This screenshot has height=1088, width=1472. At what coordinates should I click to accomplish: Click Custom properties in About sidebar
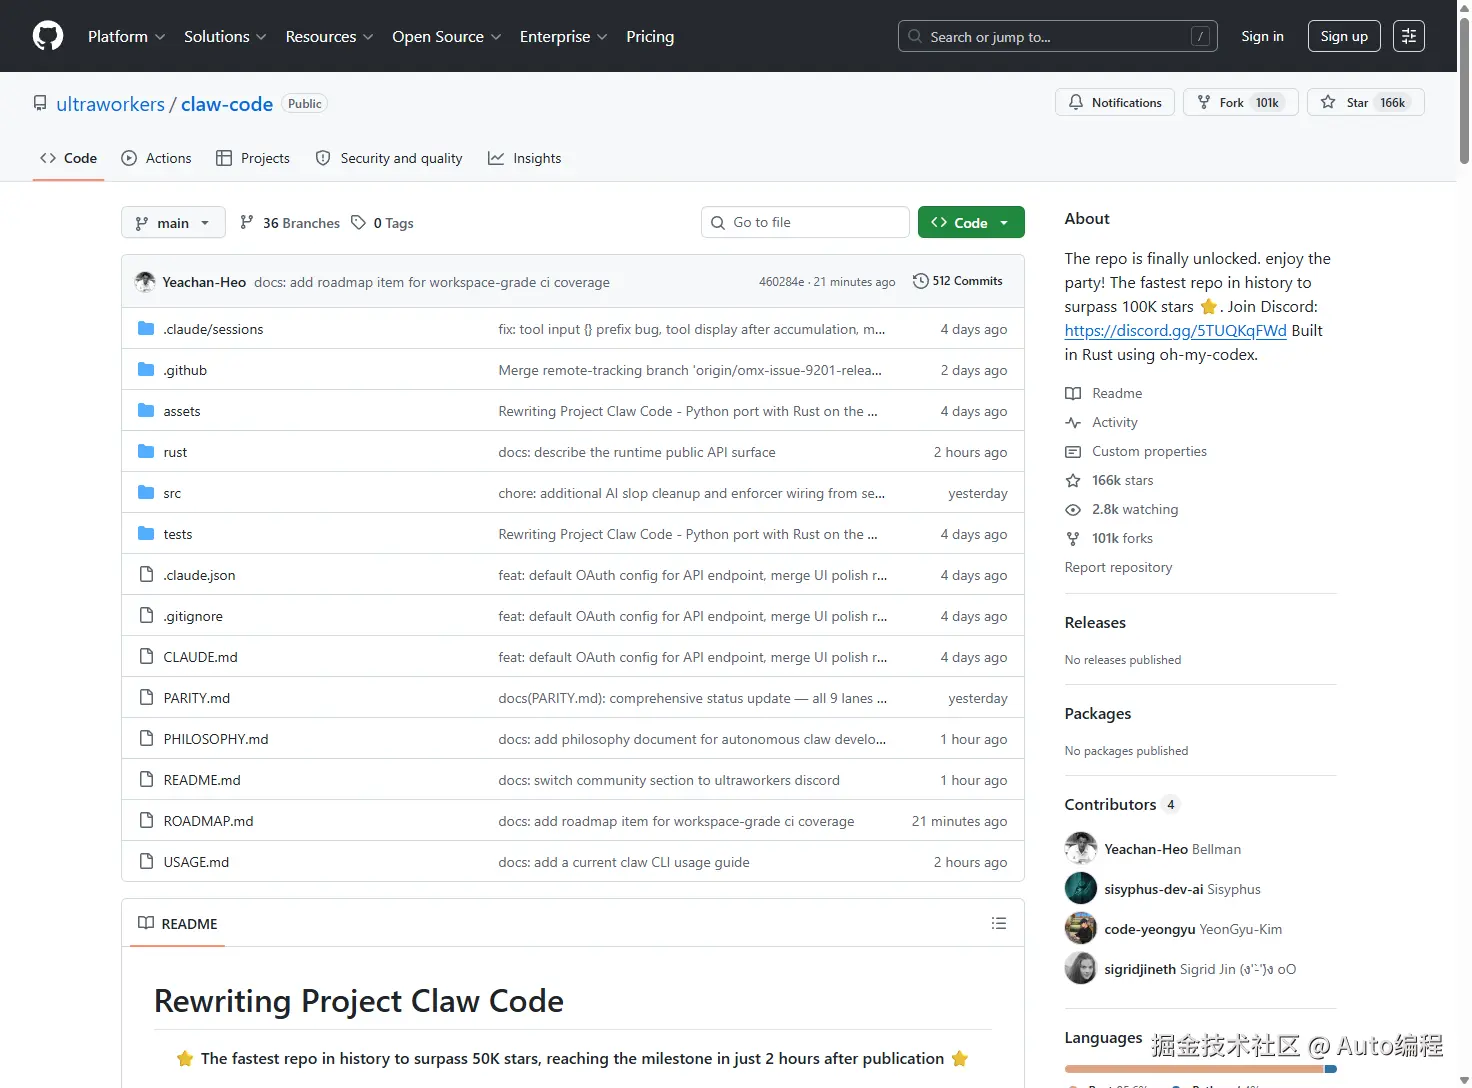(1135, 451)
